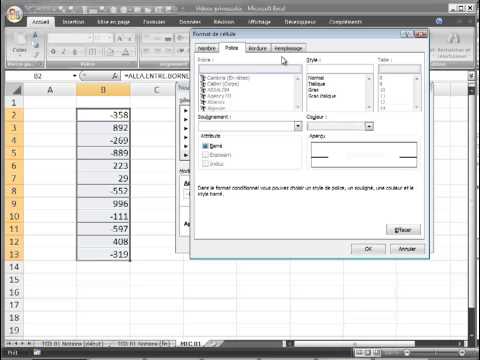Click the macro record icon in status bar
Screen dimensions: 480x360
click(x=37, y=352)
